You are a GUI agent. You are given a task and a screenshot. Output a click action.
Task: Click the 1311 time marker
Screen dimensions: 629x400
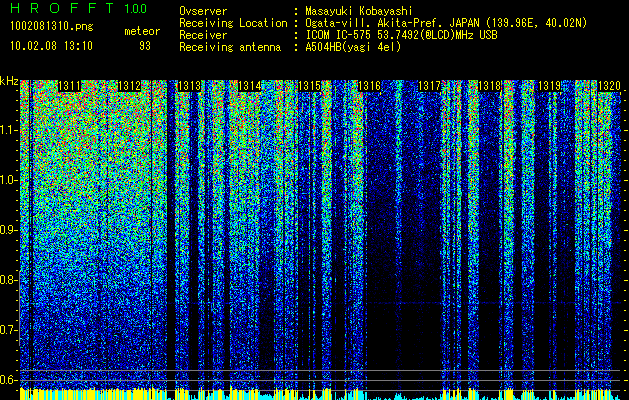69,86
